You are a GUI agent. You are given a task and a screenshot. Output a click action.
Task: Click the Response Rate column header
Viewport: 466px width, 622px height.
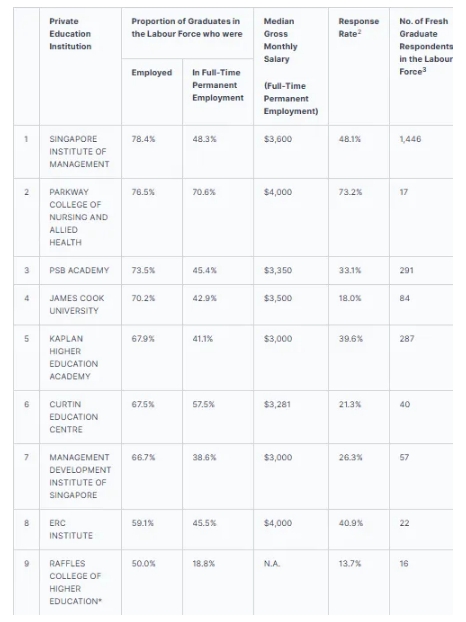click(359, 27)
